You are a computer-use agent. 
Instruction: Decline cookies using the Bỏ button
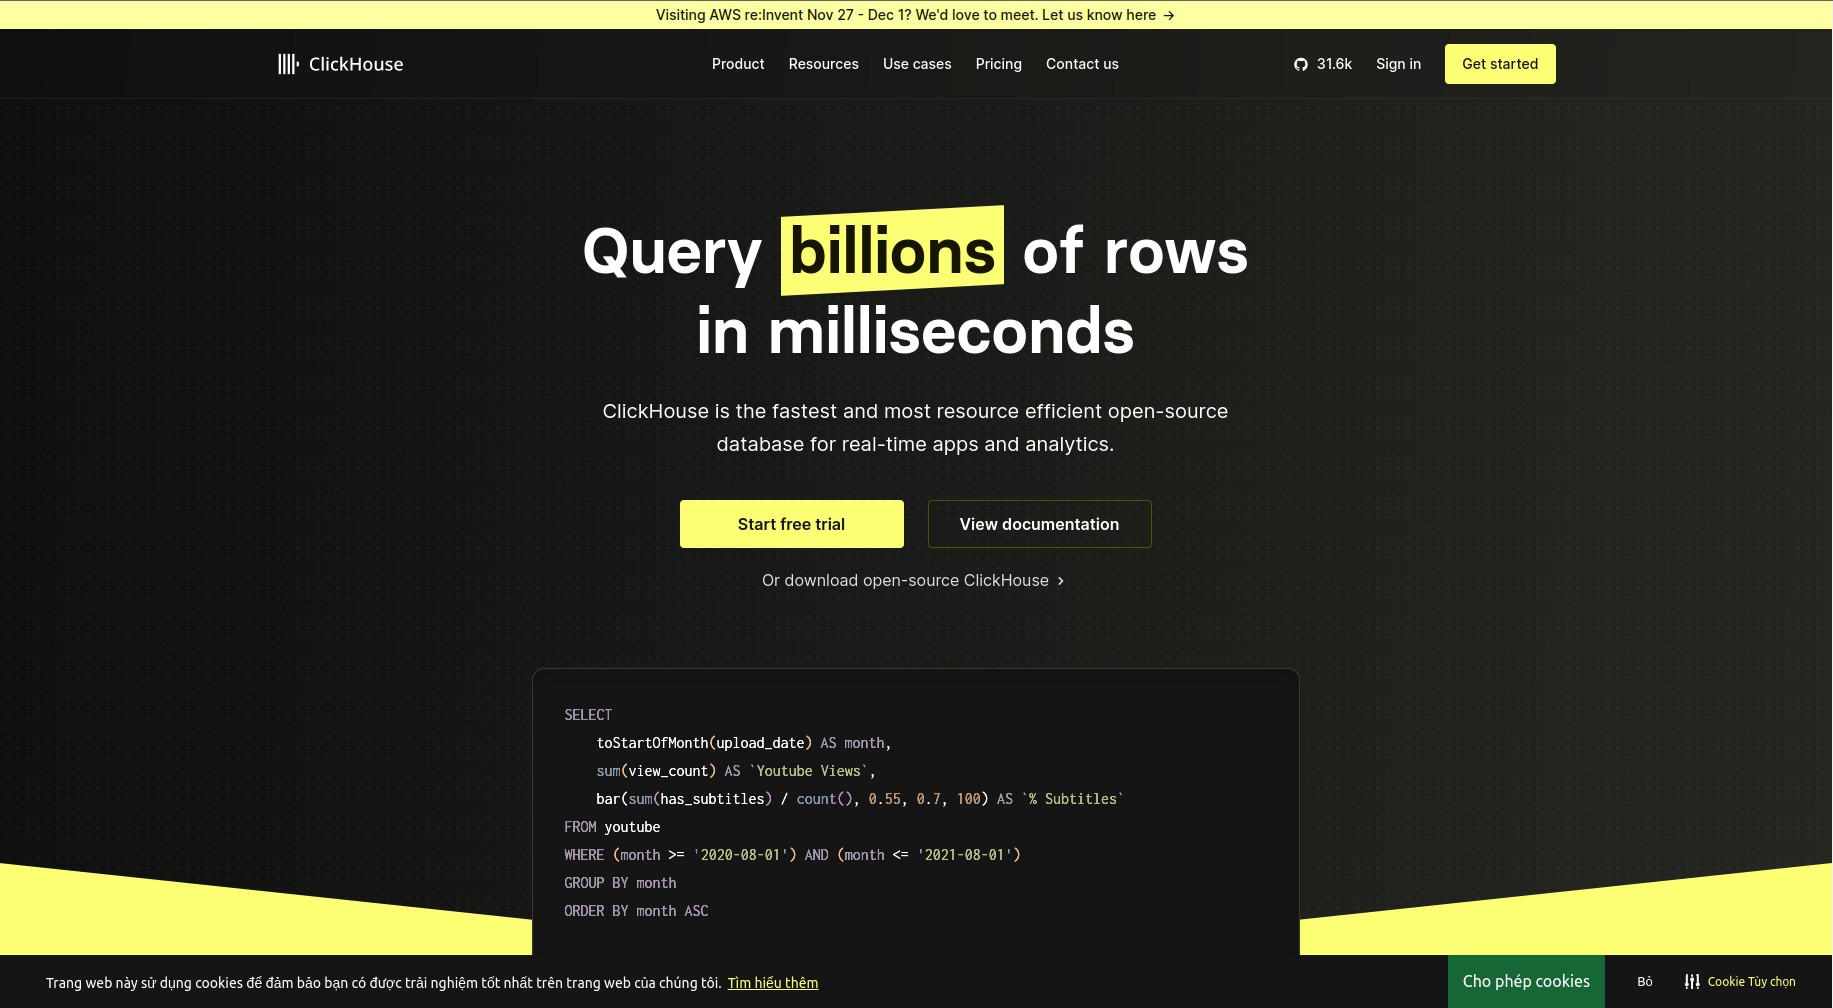[1645, 982]
